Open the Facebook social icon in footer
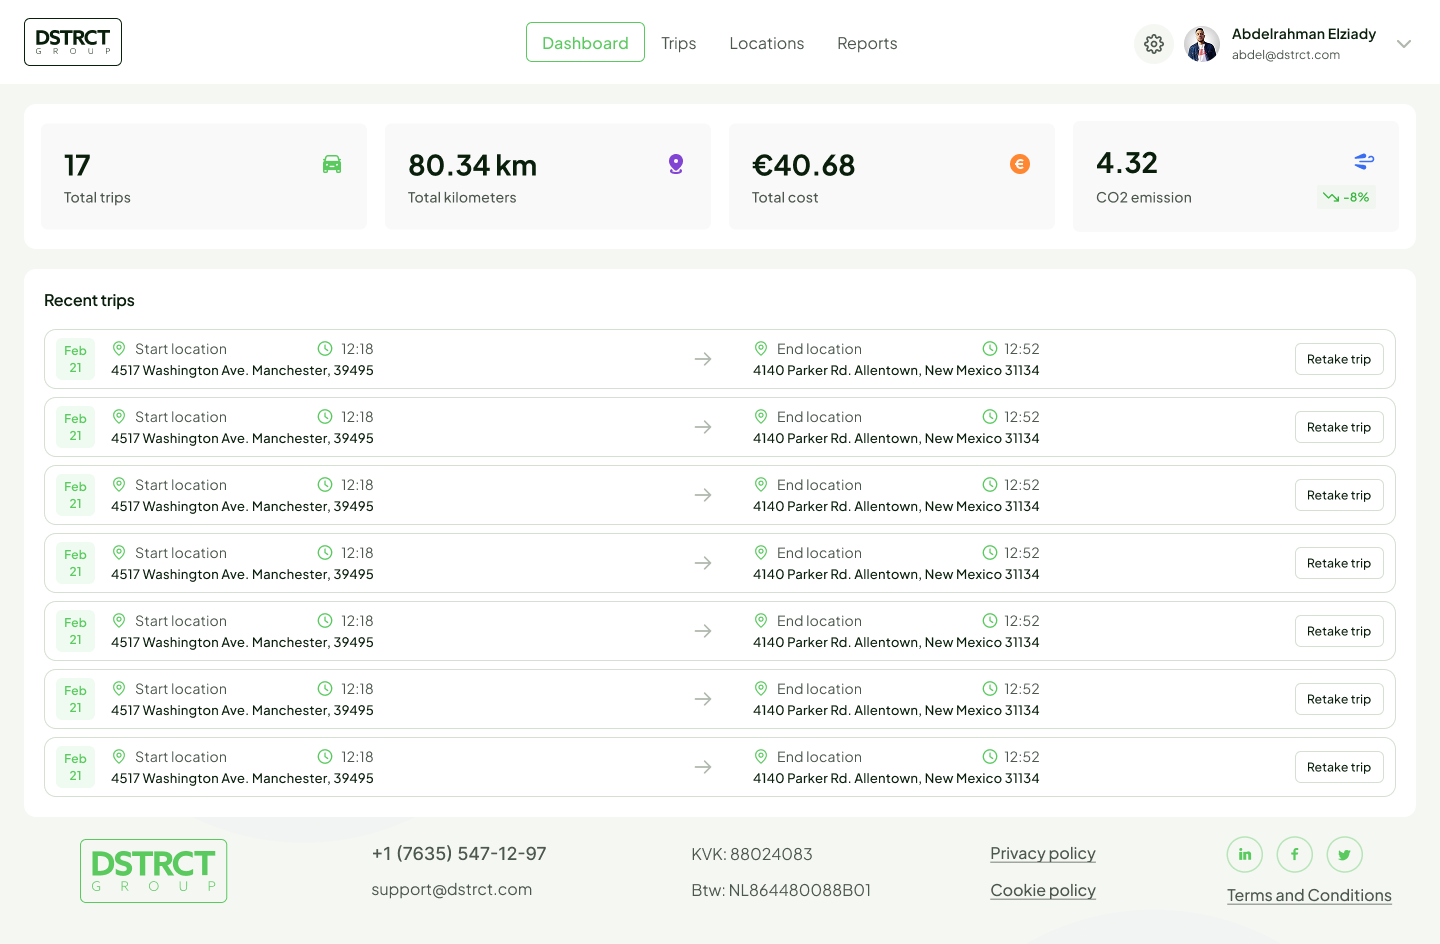This screenshot has height=944, width=1440. (x=1295, y=854)
